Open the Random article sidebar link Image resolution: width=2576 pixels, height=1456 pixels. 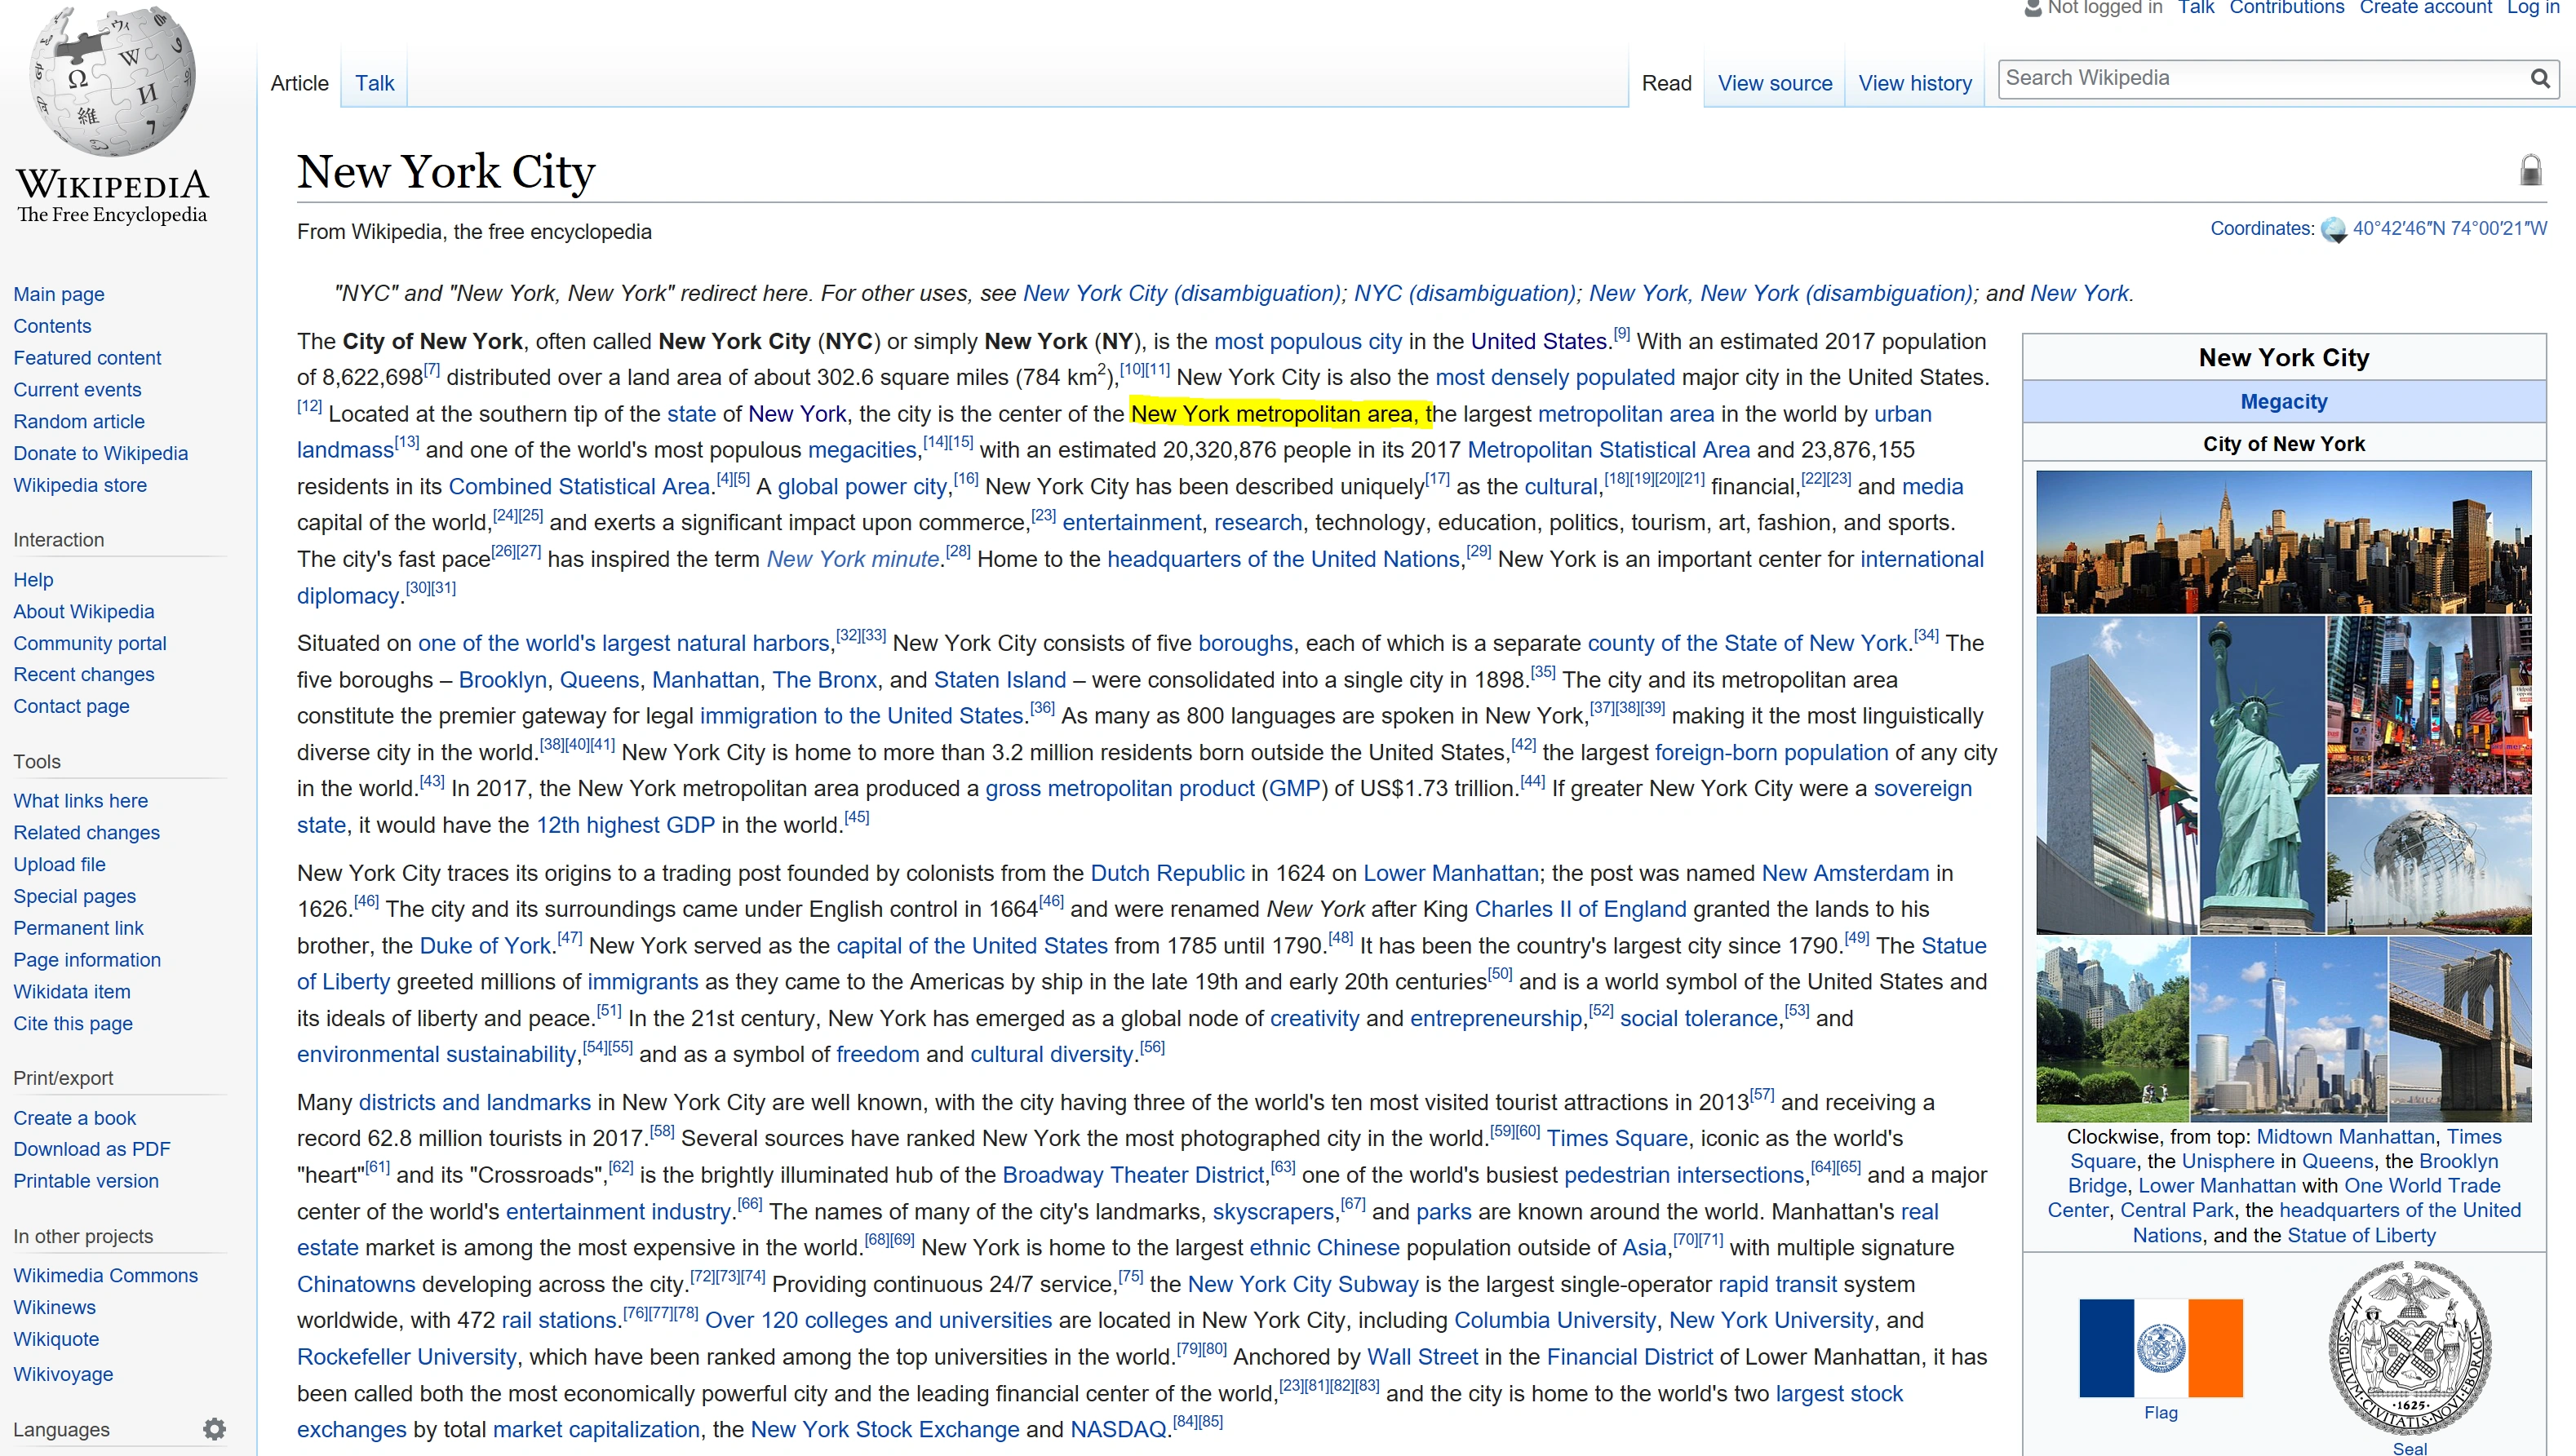(79, 421)
